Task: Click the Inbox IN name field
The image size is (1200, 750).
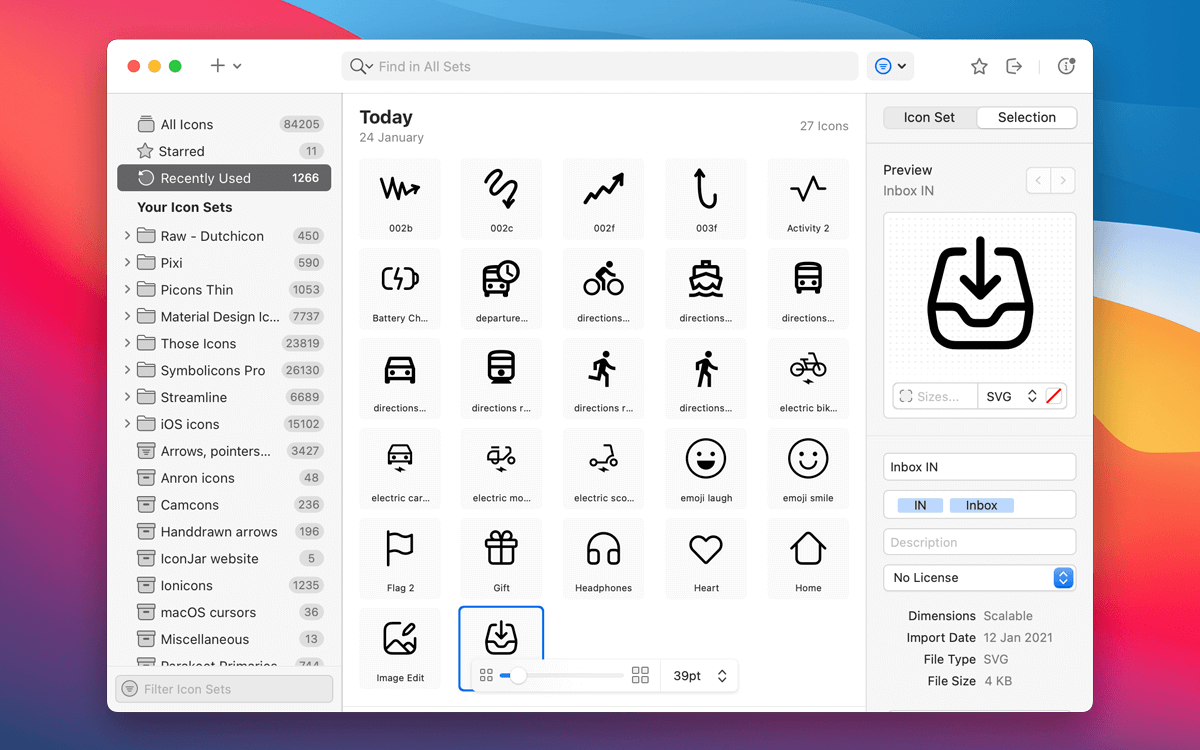Action: [x=980, y=467]
